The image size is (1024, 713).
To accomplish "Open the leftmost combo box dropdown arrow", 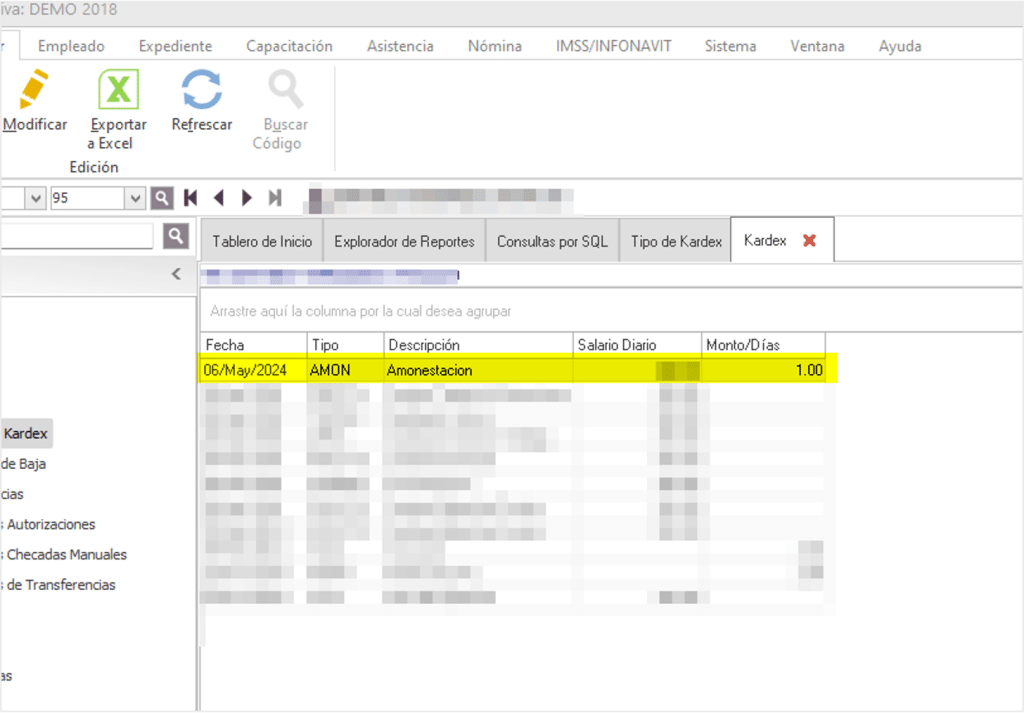I will 36,198.
